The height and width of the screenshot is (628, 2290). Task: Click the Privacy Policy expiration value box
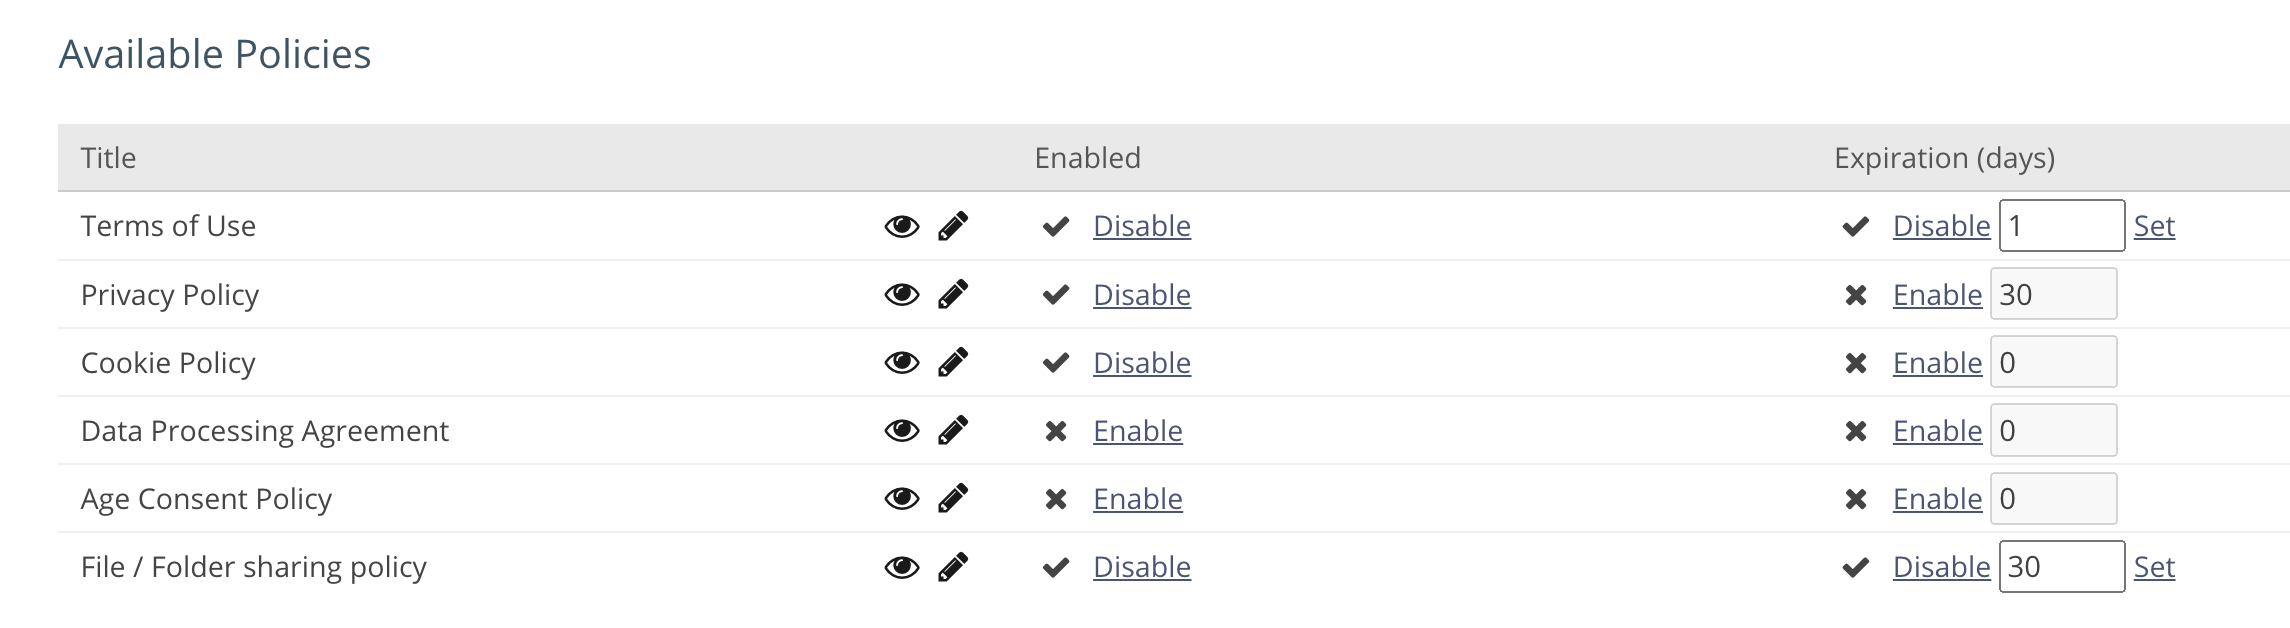(2052, 294)
